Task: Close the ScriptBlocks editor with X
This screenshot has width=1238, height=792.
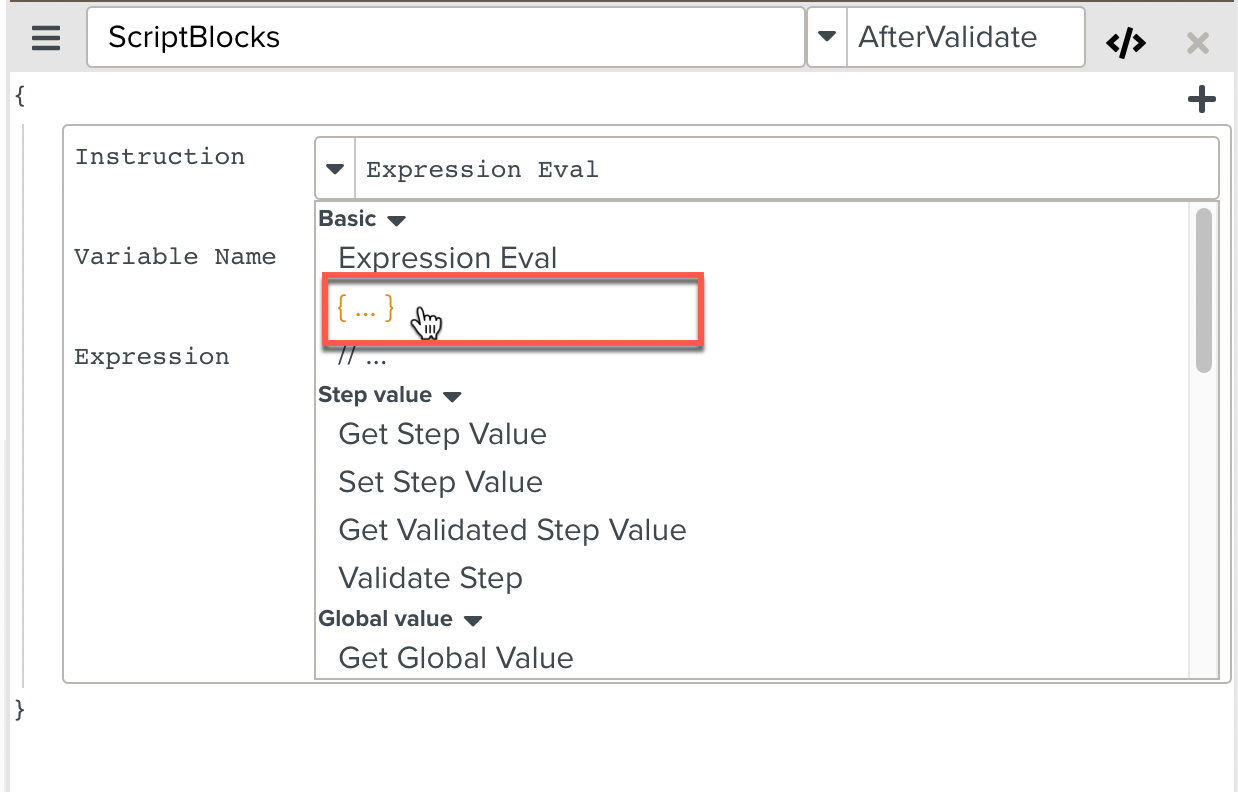Action: tap(1197, 43)
